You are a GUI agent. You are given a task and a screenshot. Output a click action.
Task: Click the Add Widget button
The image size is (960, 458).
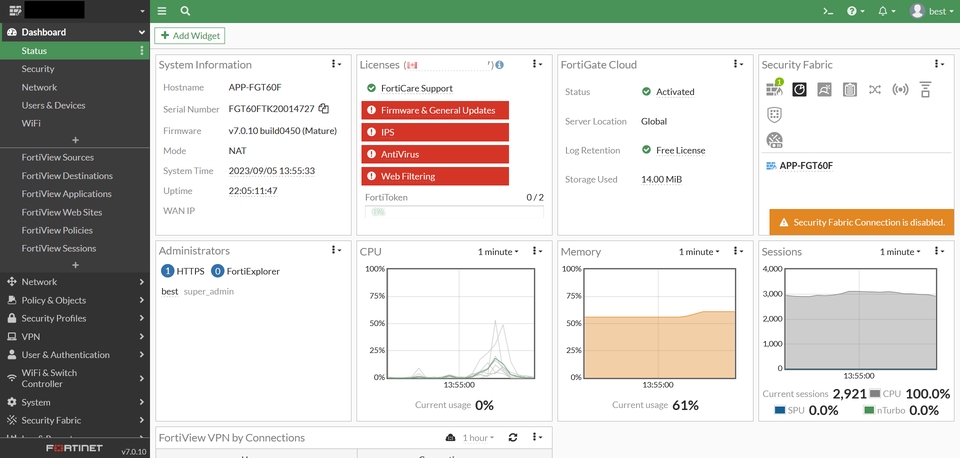click(190, 36)
